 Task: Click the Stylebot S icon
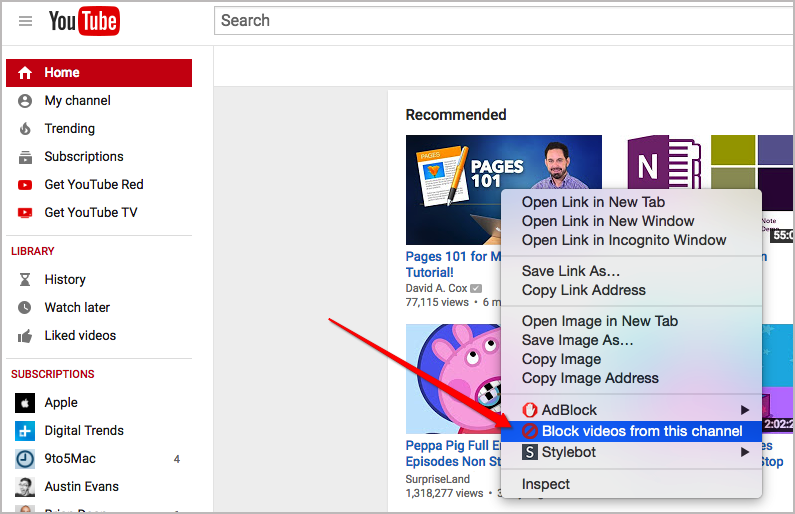point(529,452)
